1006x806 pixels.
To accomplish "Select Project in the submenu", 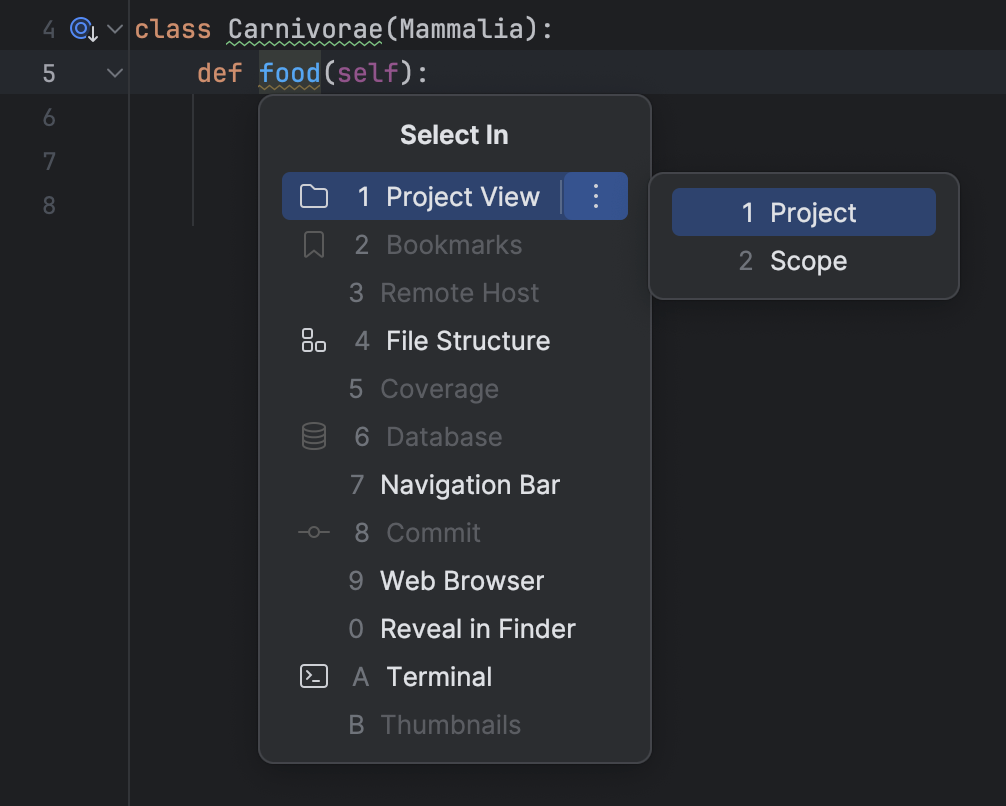I will click(x=803, y=212).
